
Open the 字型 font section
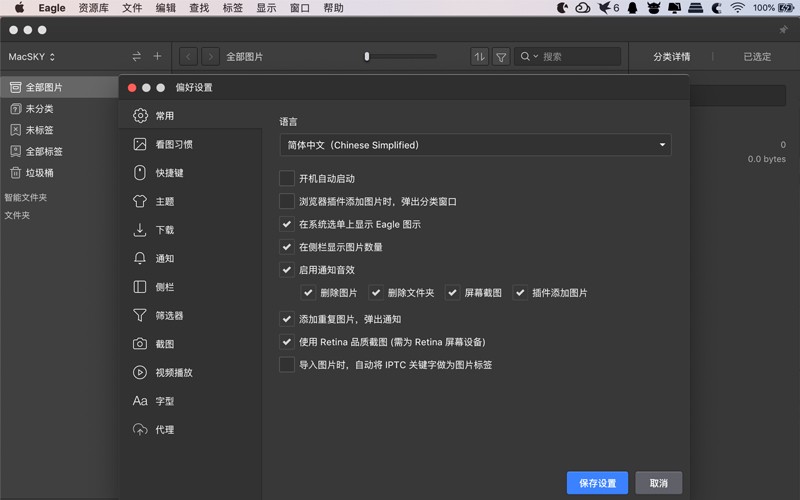point(190,402)
